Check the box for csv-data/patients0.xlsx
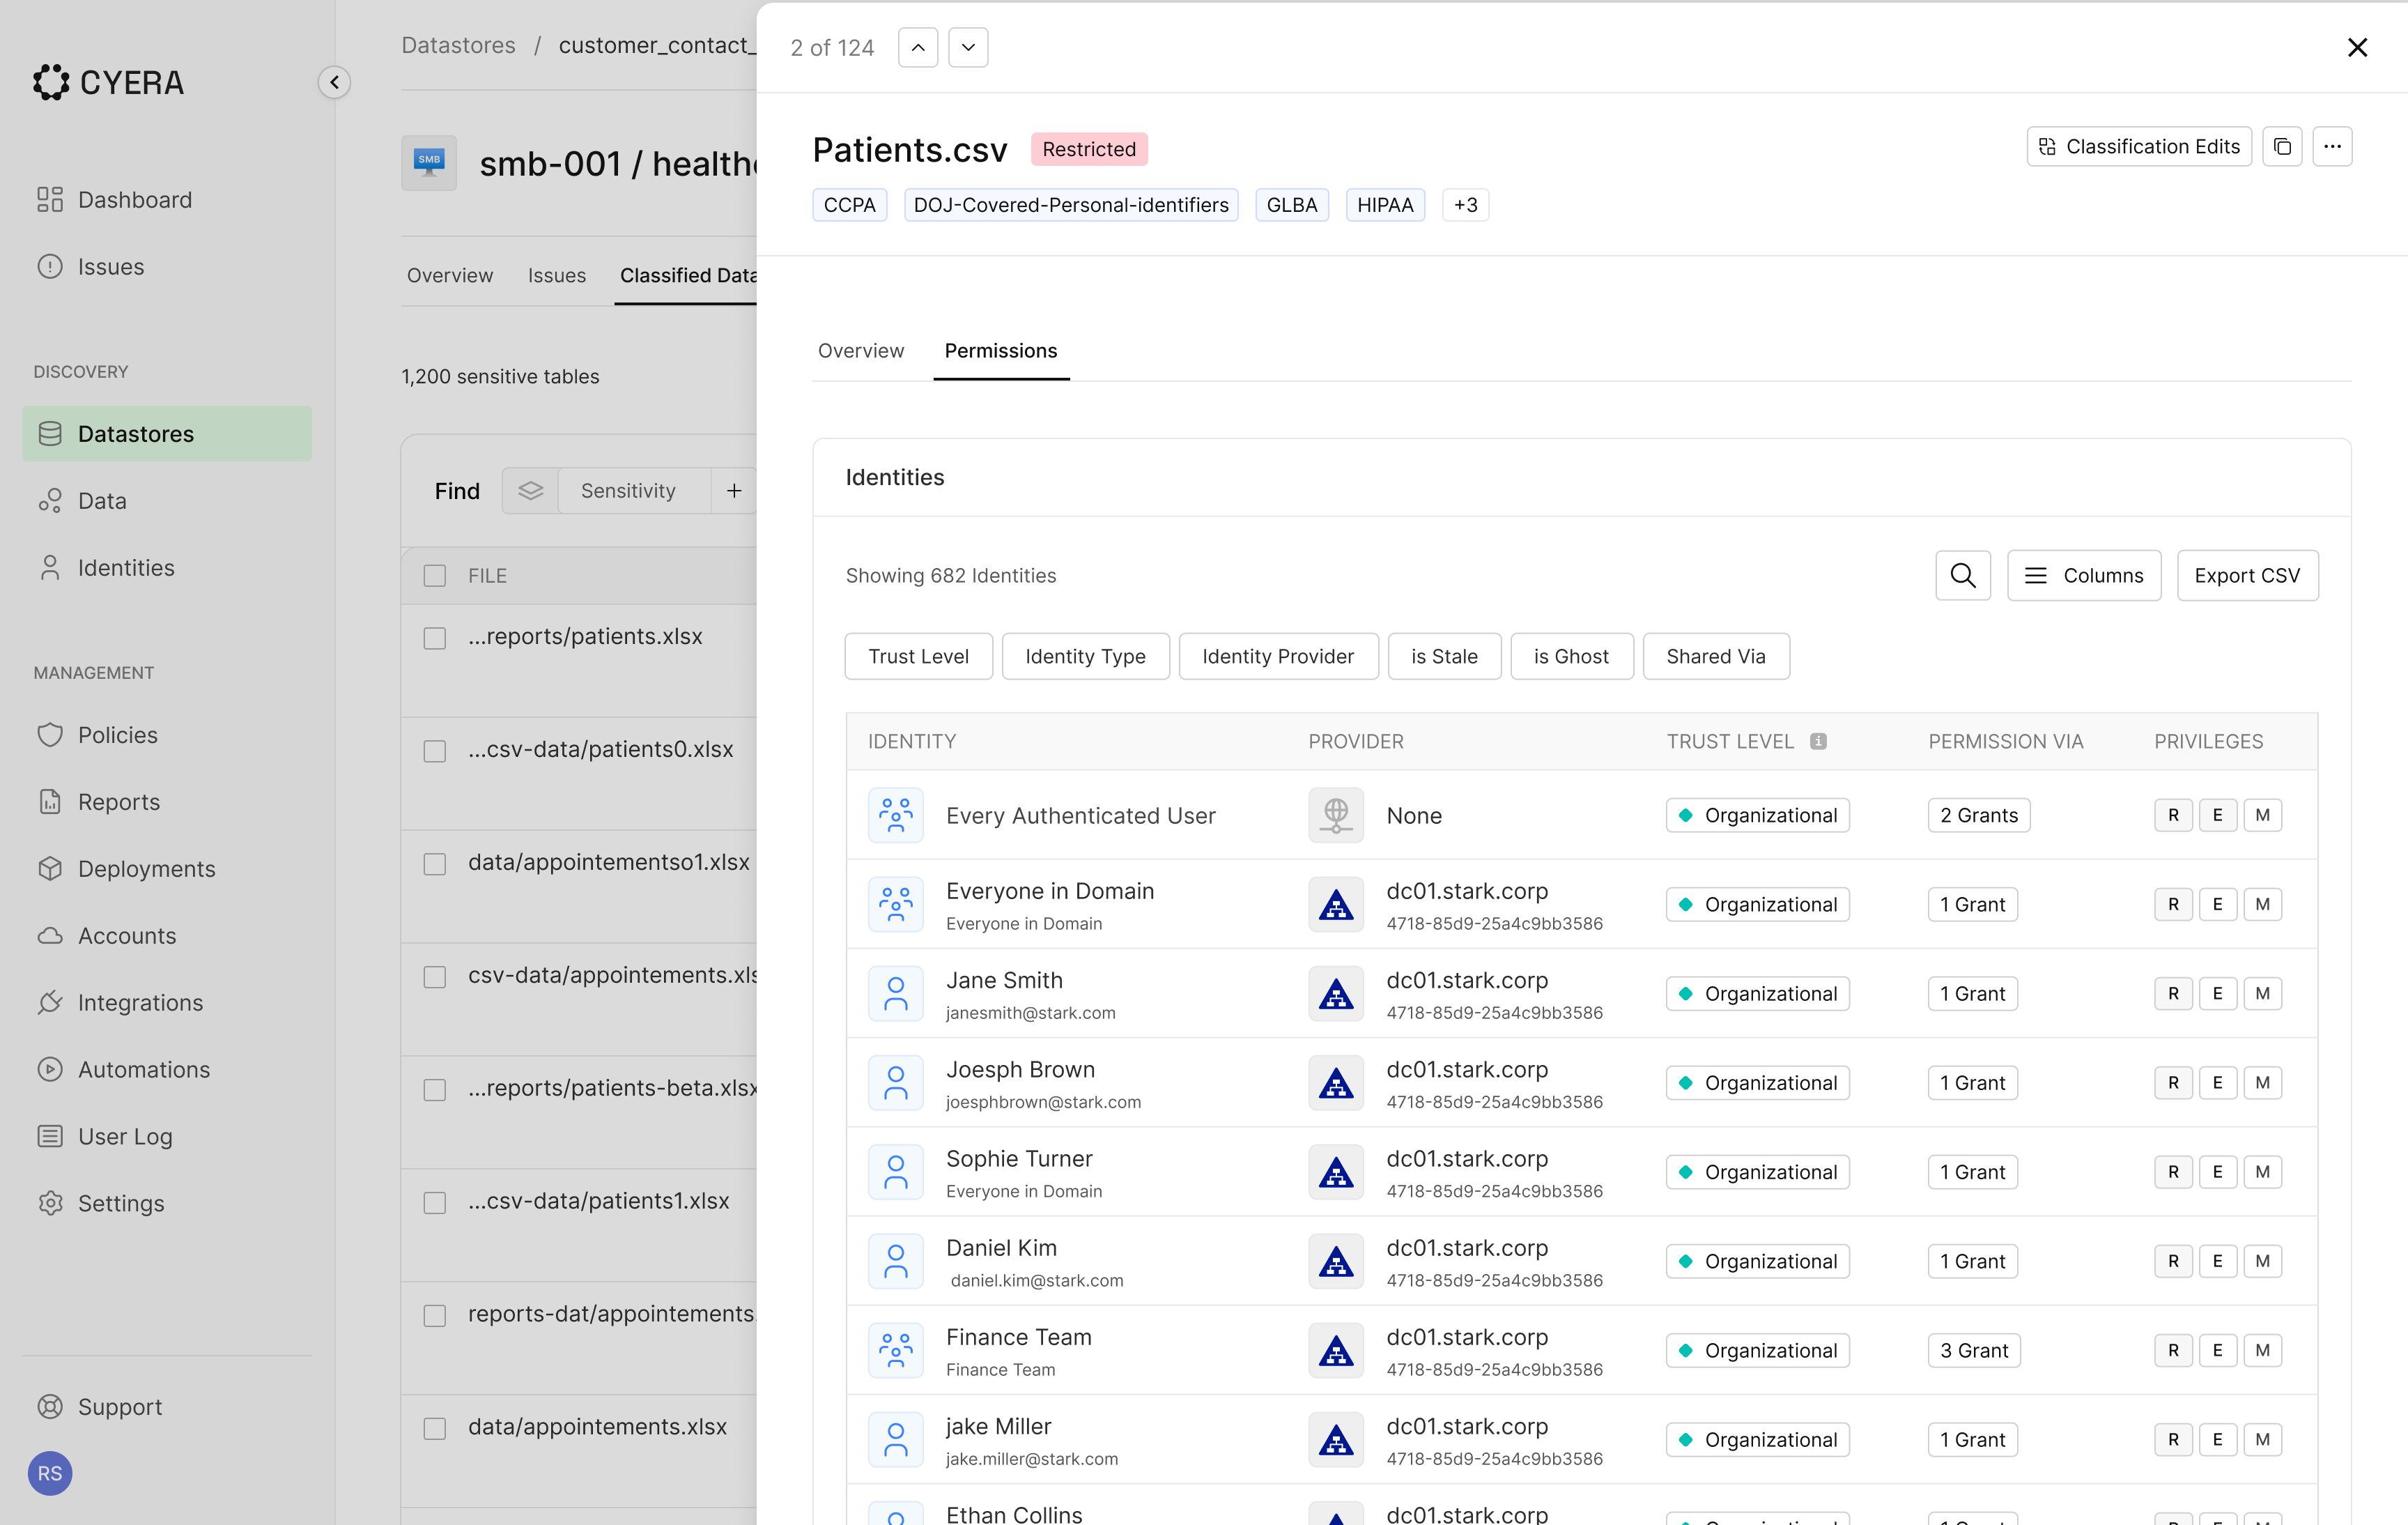The width and height of the screenshot is (2408, 1525). click(x=434, y=751)
